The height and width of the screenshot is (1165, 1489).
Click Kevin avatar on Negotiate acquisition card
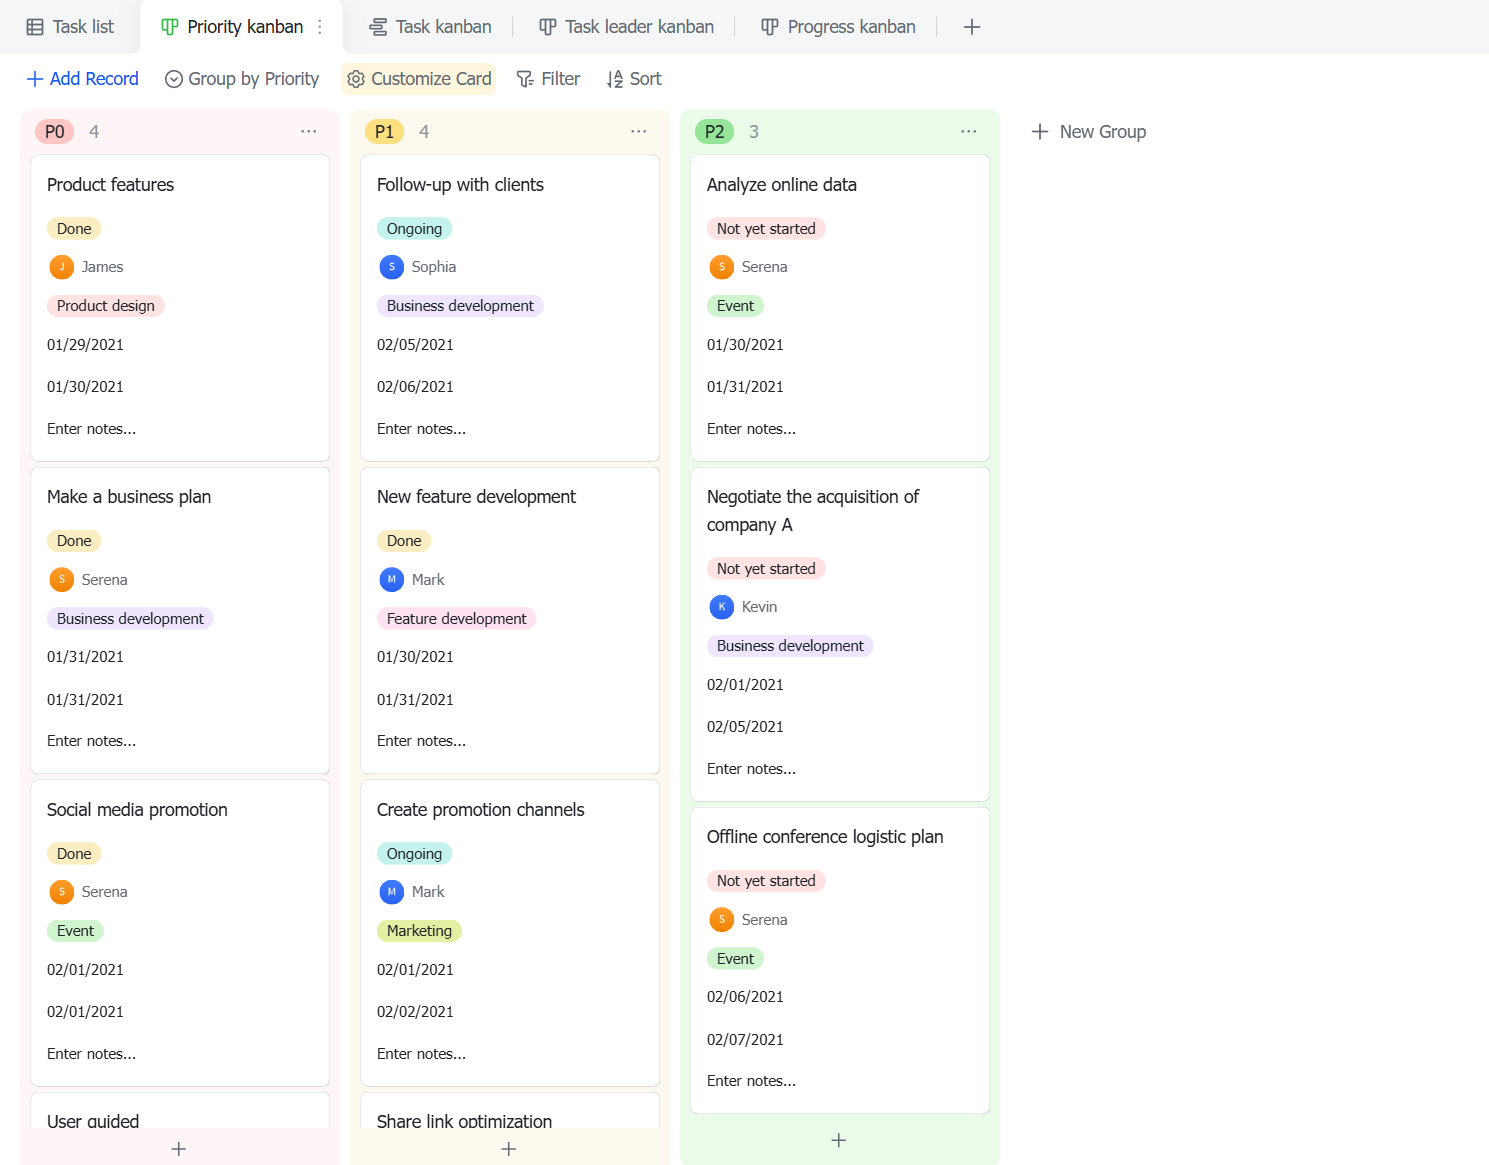click(x=722, y=607)
